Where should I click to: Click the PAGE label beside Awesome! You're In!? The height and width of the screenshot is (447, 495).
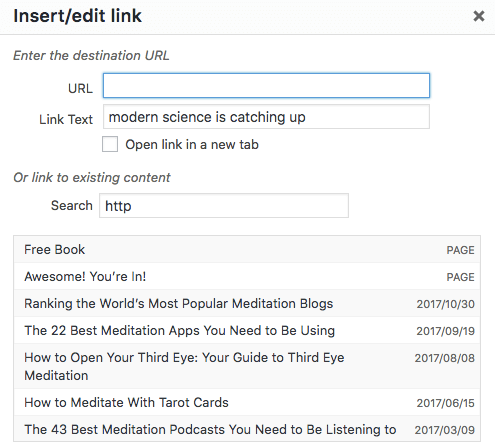pyautogui.click(x=460, y=277)
